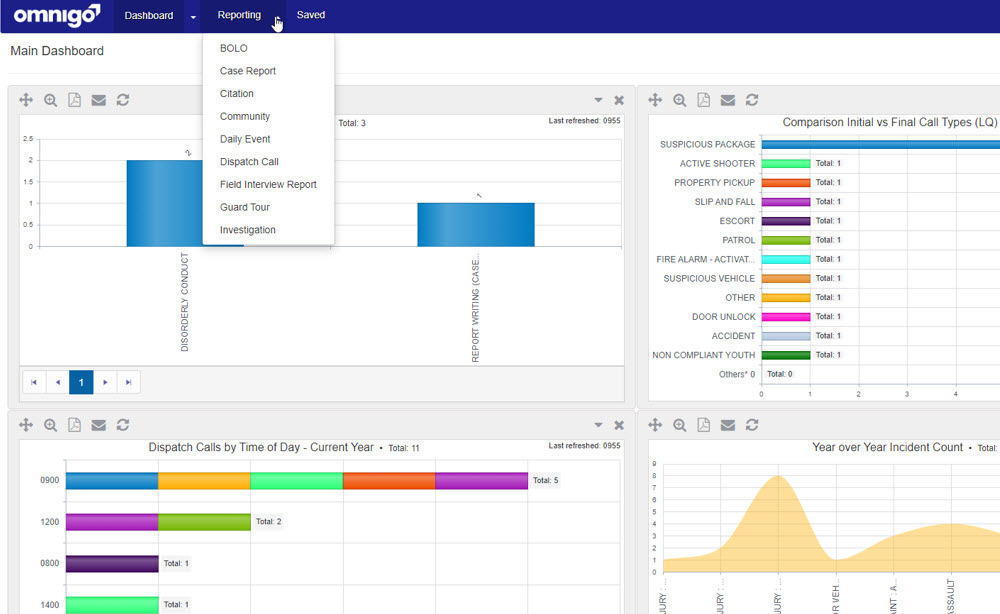The width and height of the screenshot is (1000, 614).
Task: Email the Comparison Initial vs Final chart
Action: (727, 100)
